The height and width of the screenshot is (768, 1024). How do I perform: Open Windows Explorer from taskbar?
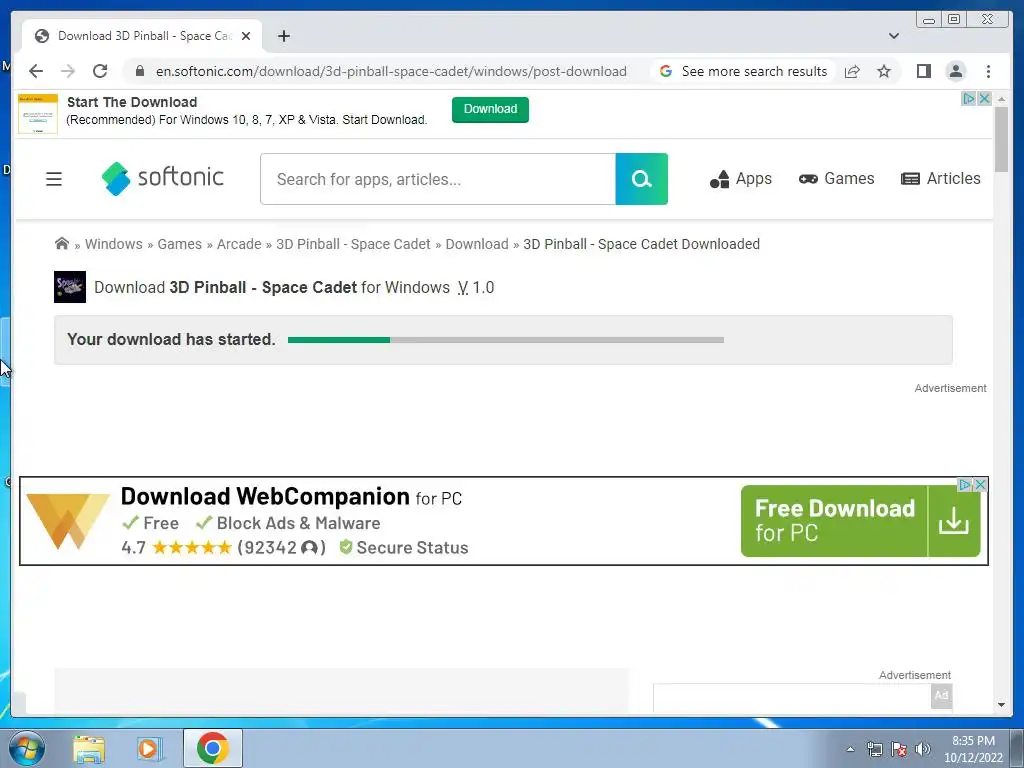pos(88,748)
